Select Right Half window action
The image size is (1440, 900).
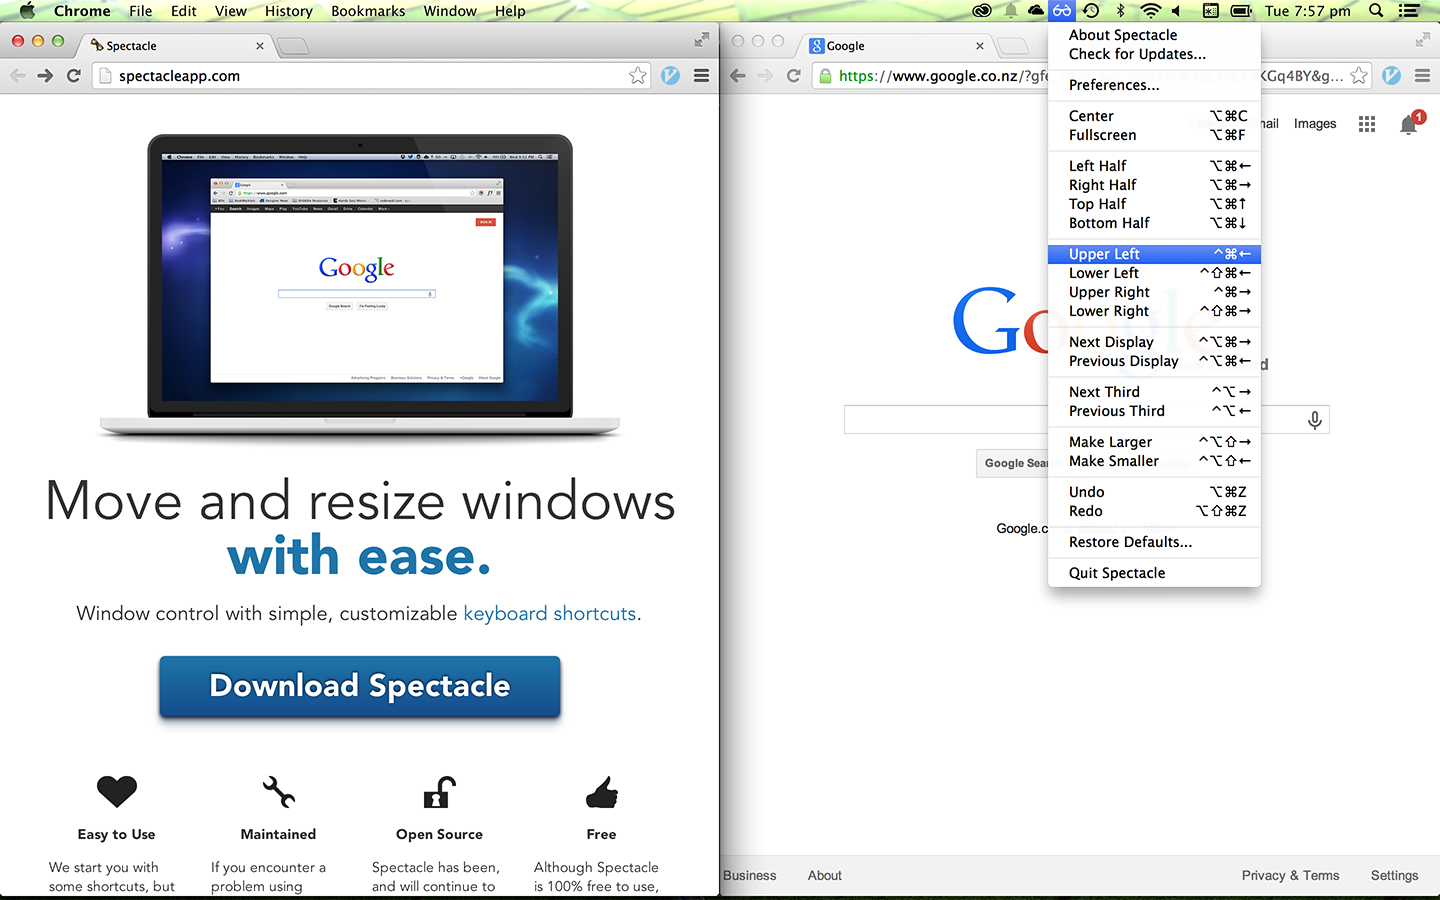pos(1154,185)
